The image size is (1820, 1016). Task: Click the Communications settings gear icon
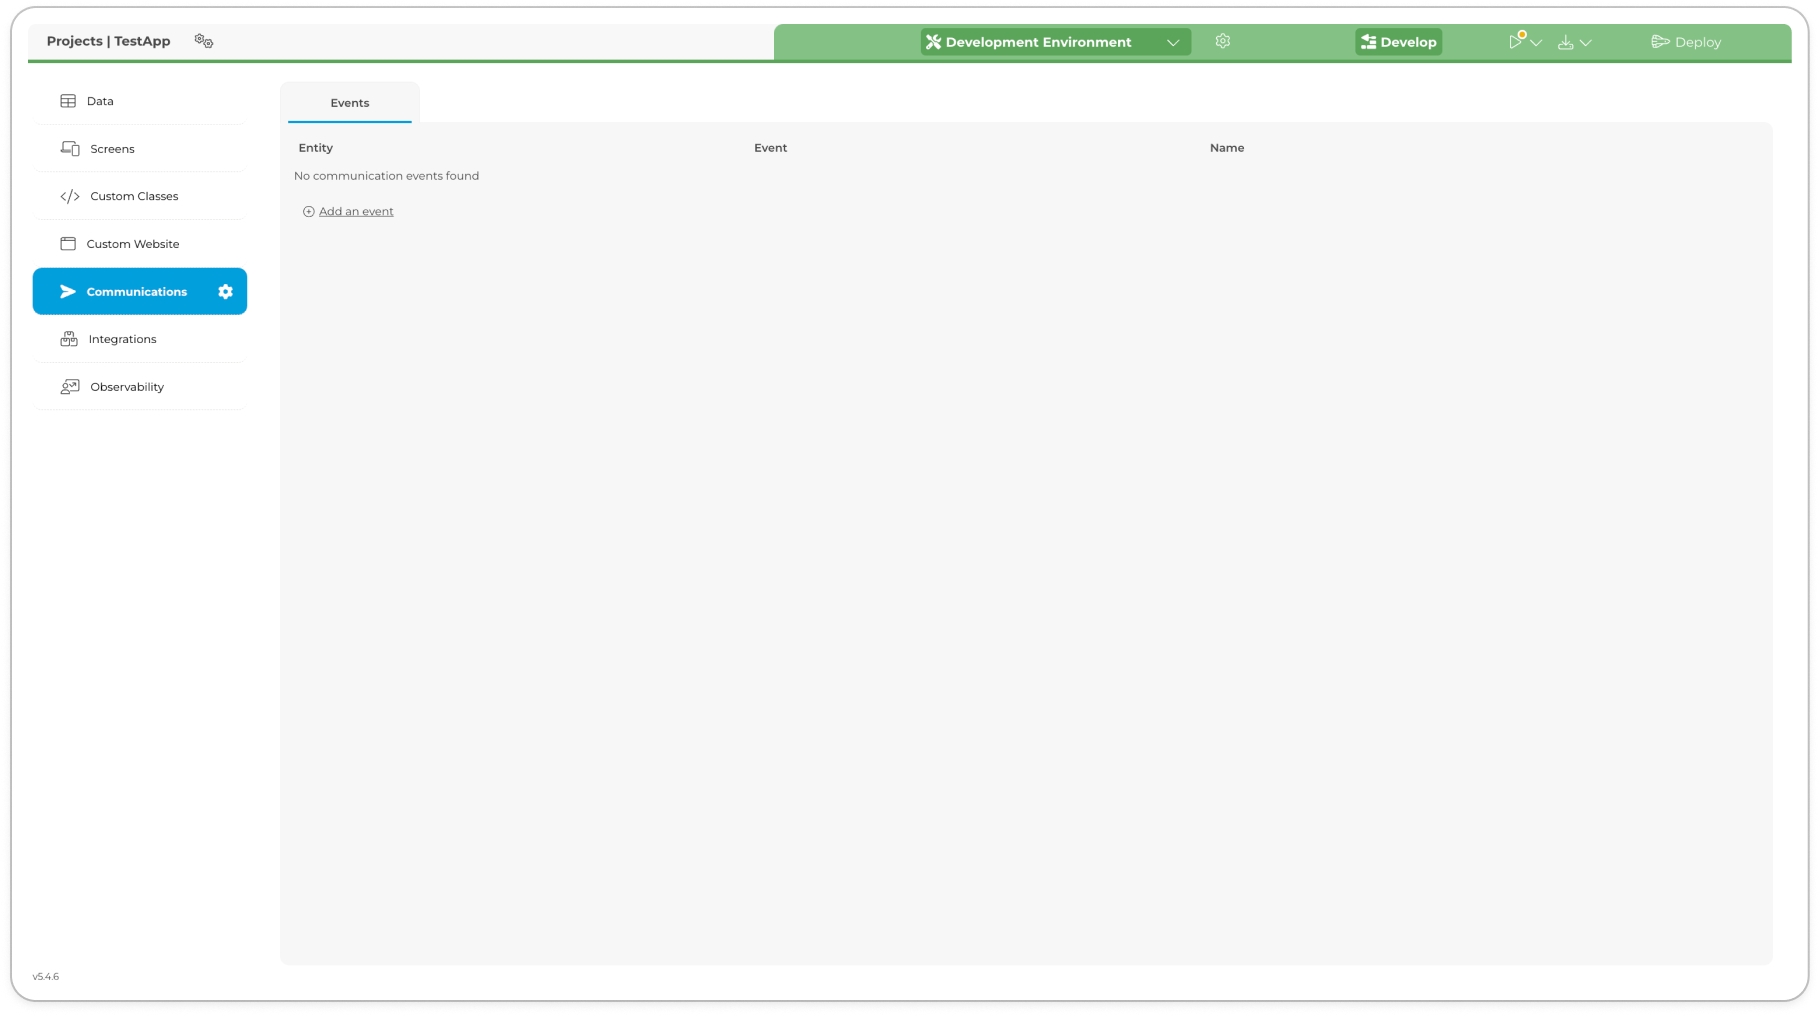coord(225,292)
